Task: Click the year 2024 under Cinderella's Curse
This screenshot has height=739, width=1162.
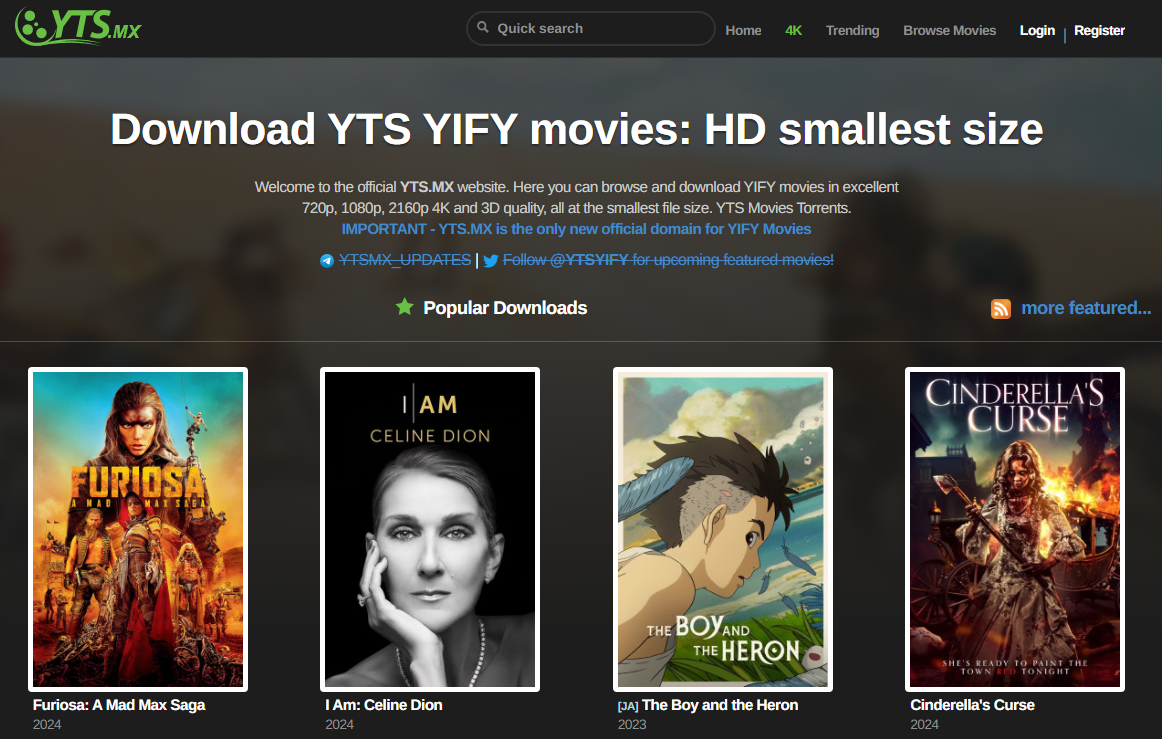Action: click(924, 725)
